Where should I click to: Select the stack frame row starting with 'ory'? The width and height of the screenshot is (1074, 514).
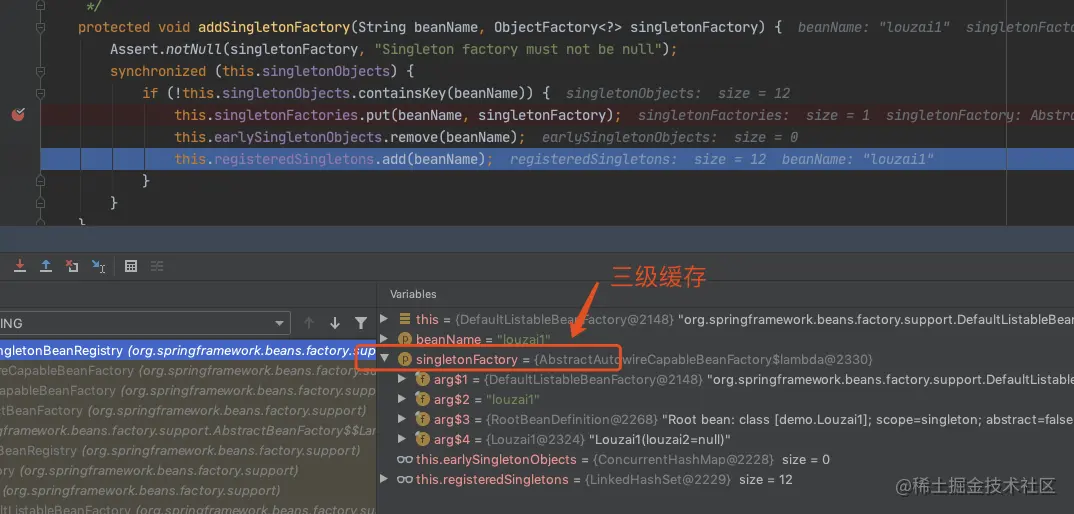click(188, 471)
